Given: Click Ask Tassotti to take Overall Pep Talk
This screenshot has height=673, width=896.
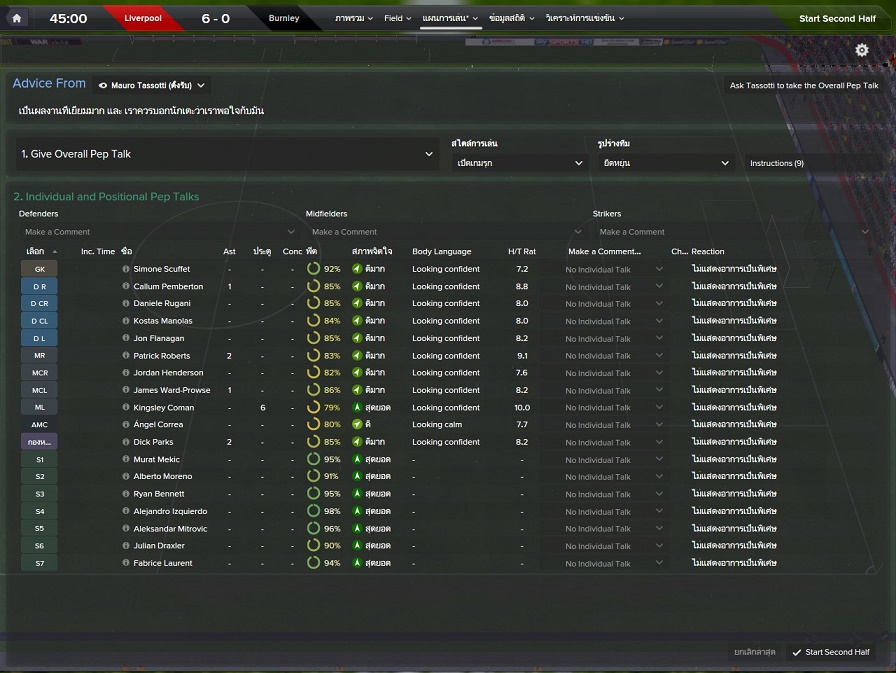Looking at the screenshot, I should click(804, 86).
